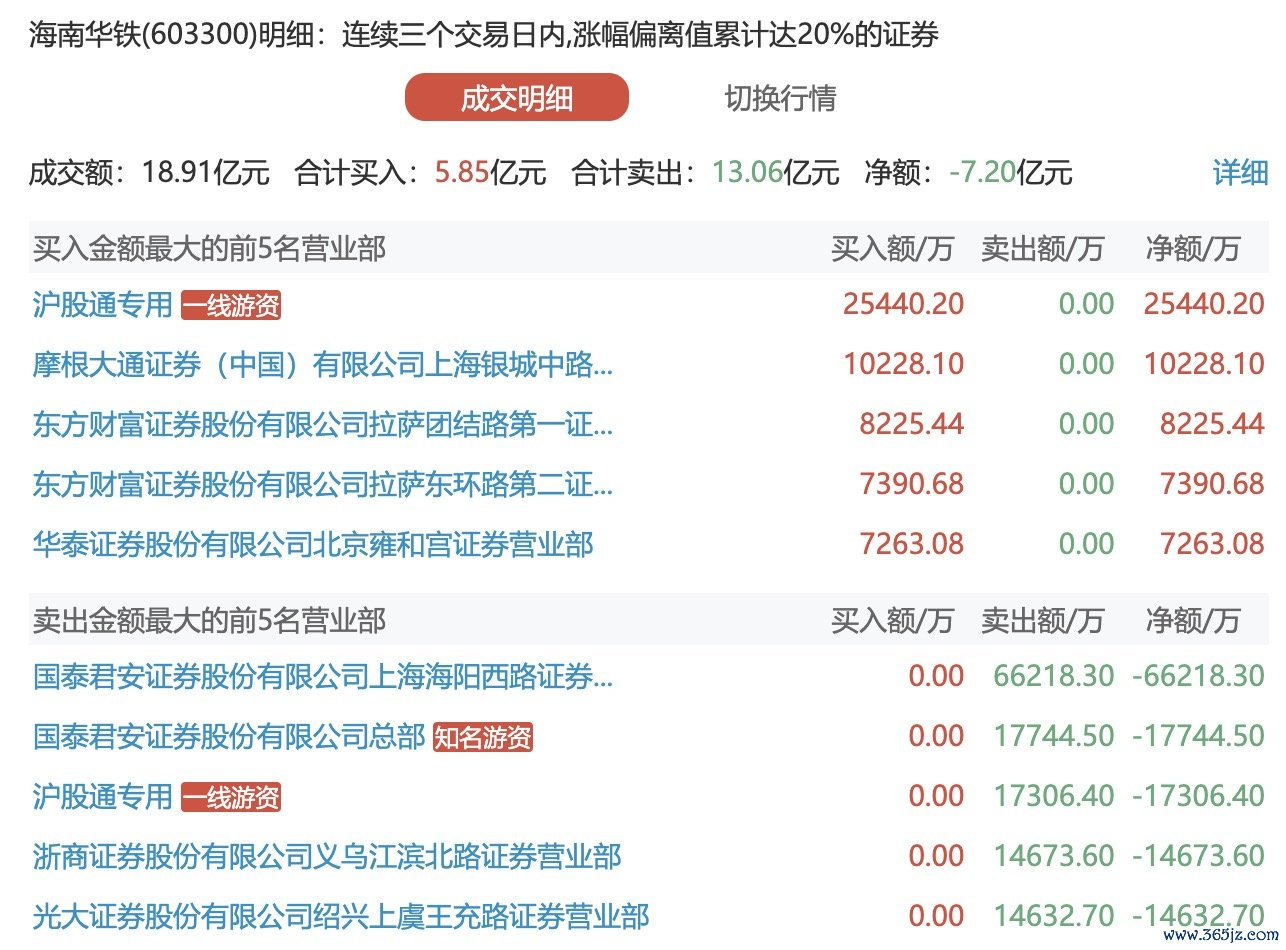
Task: Open the 详细 link
Action: coord(1240,172)
